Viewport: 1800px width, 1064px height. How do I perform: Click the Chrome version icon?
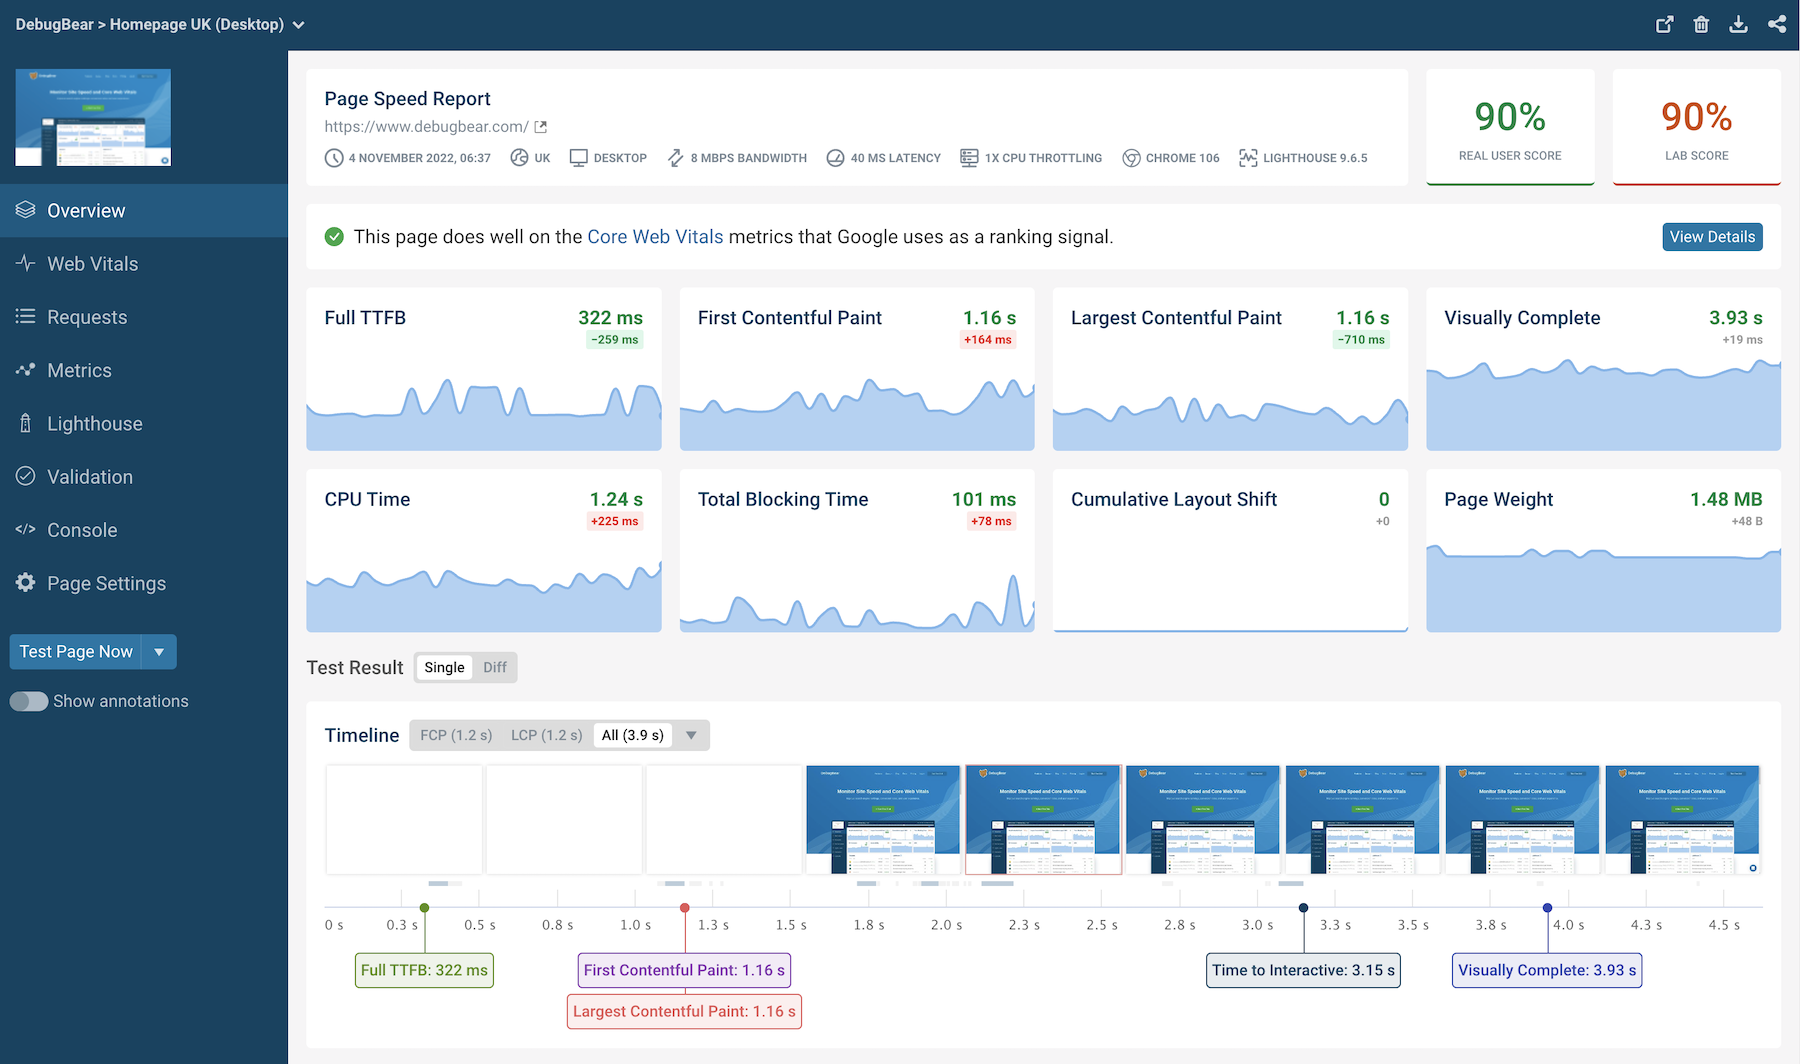[x=1131, y=158]
